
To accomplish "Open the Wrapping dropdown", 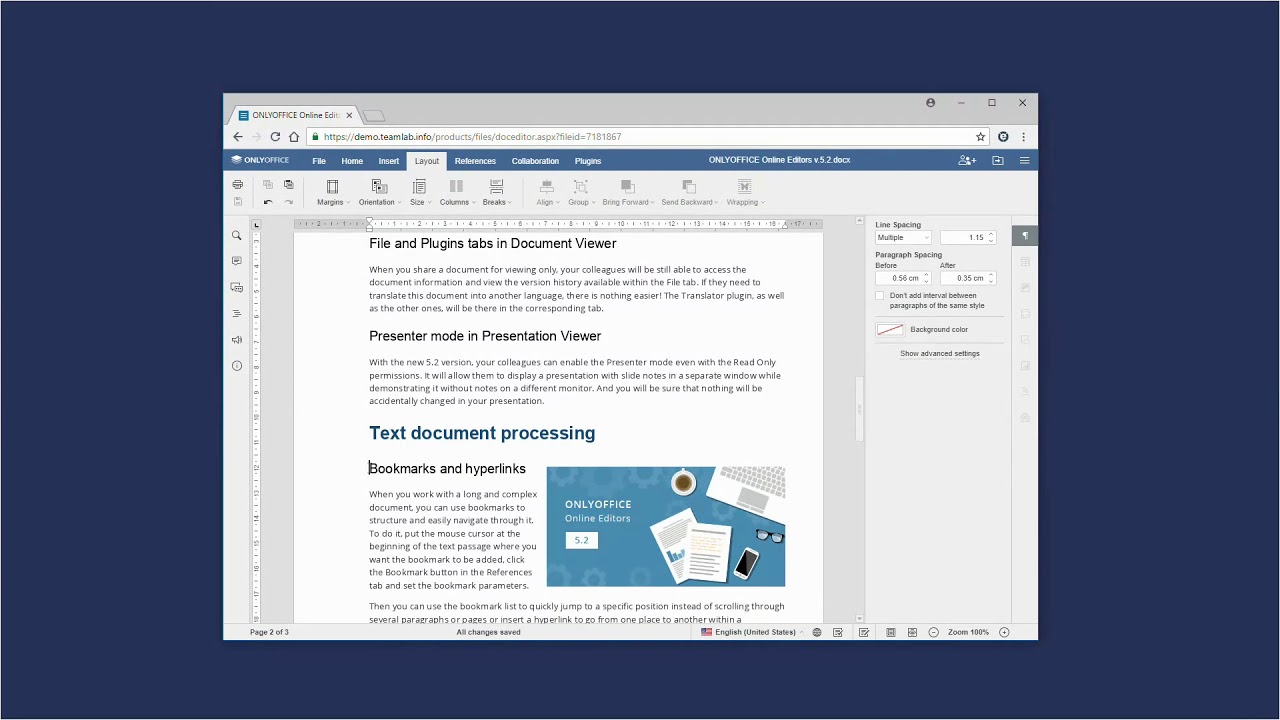I will (745, 193).
